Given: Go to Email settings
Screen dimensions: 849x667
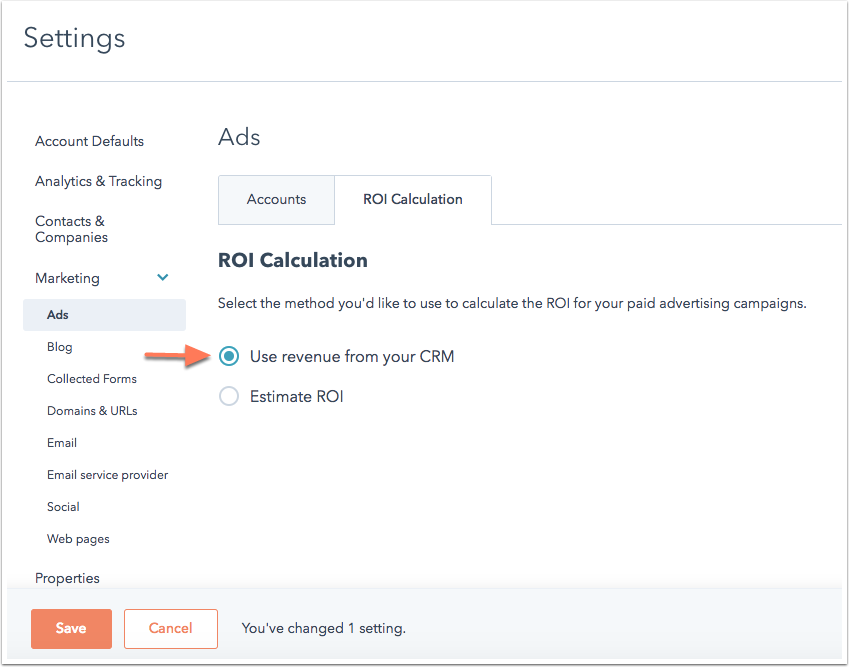Looking at the screenshot, I should pos(62,443).
